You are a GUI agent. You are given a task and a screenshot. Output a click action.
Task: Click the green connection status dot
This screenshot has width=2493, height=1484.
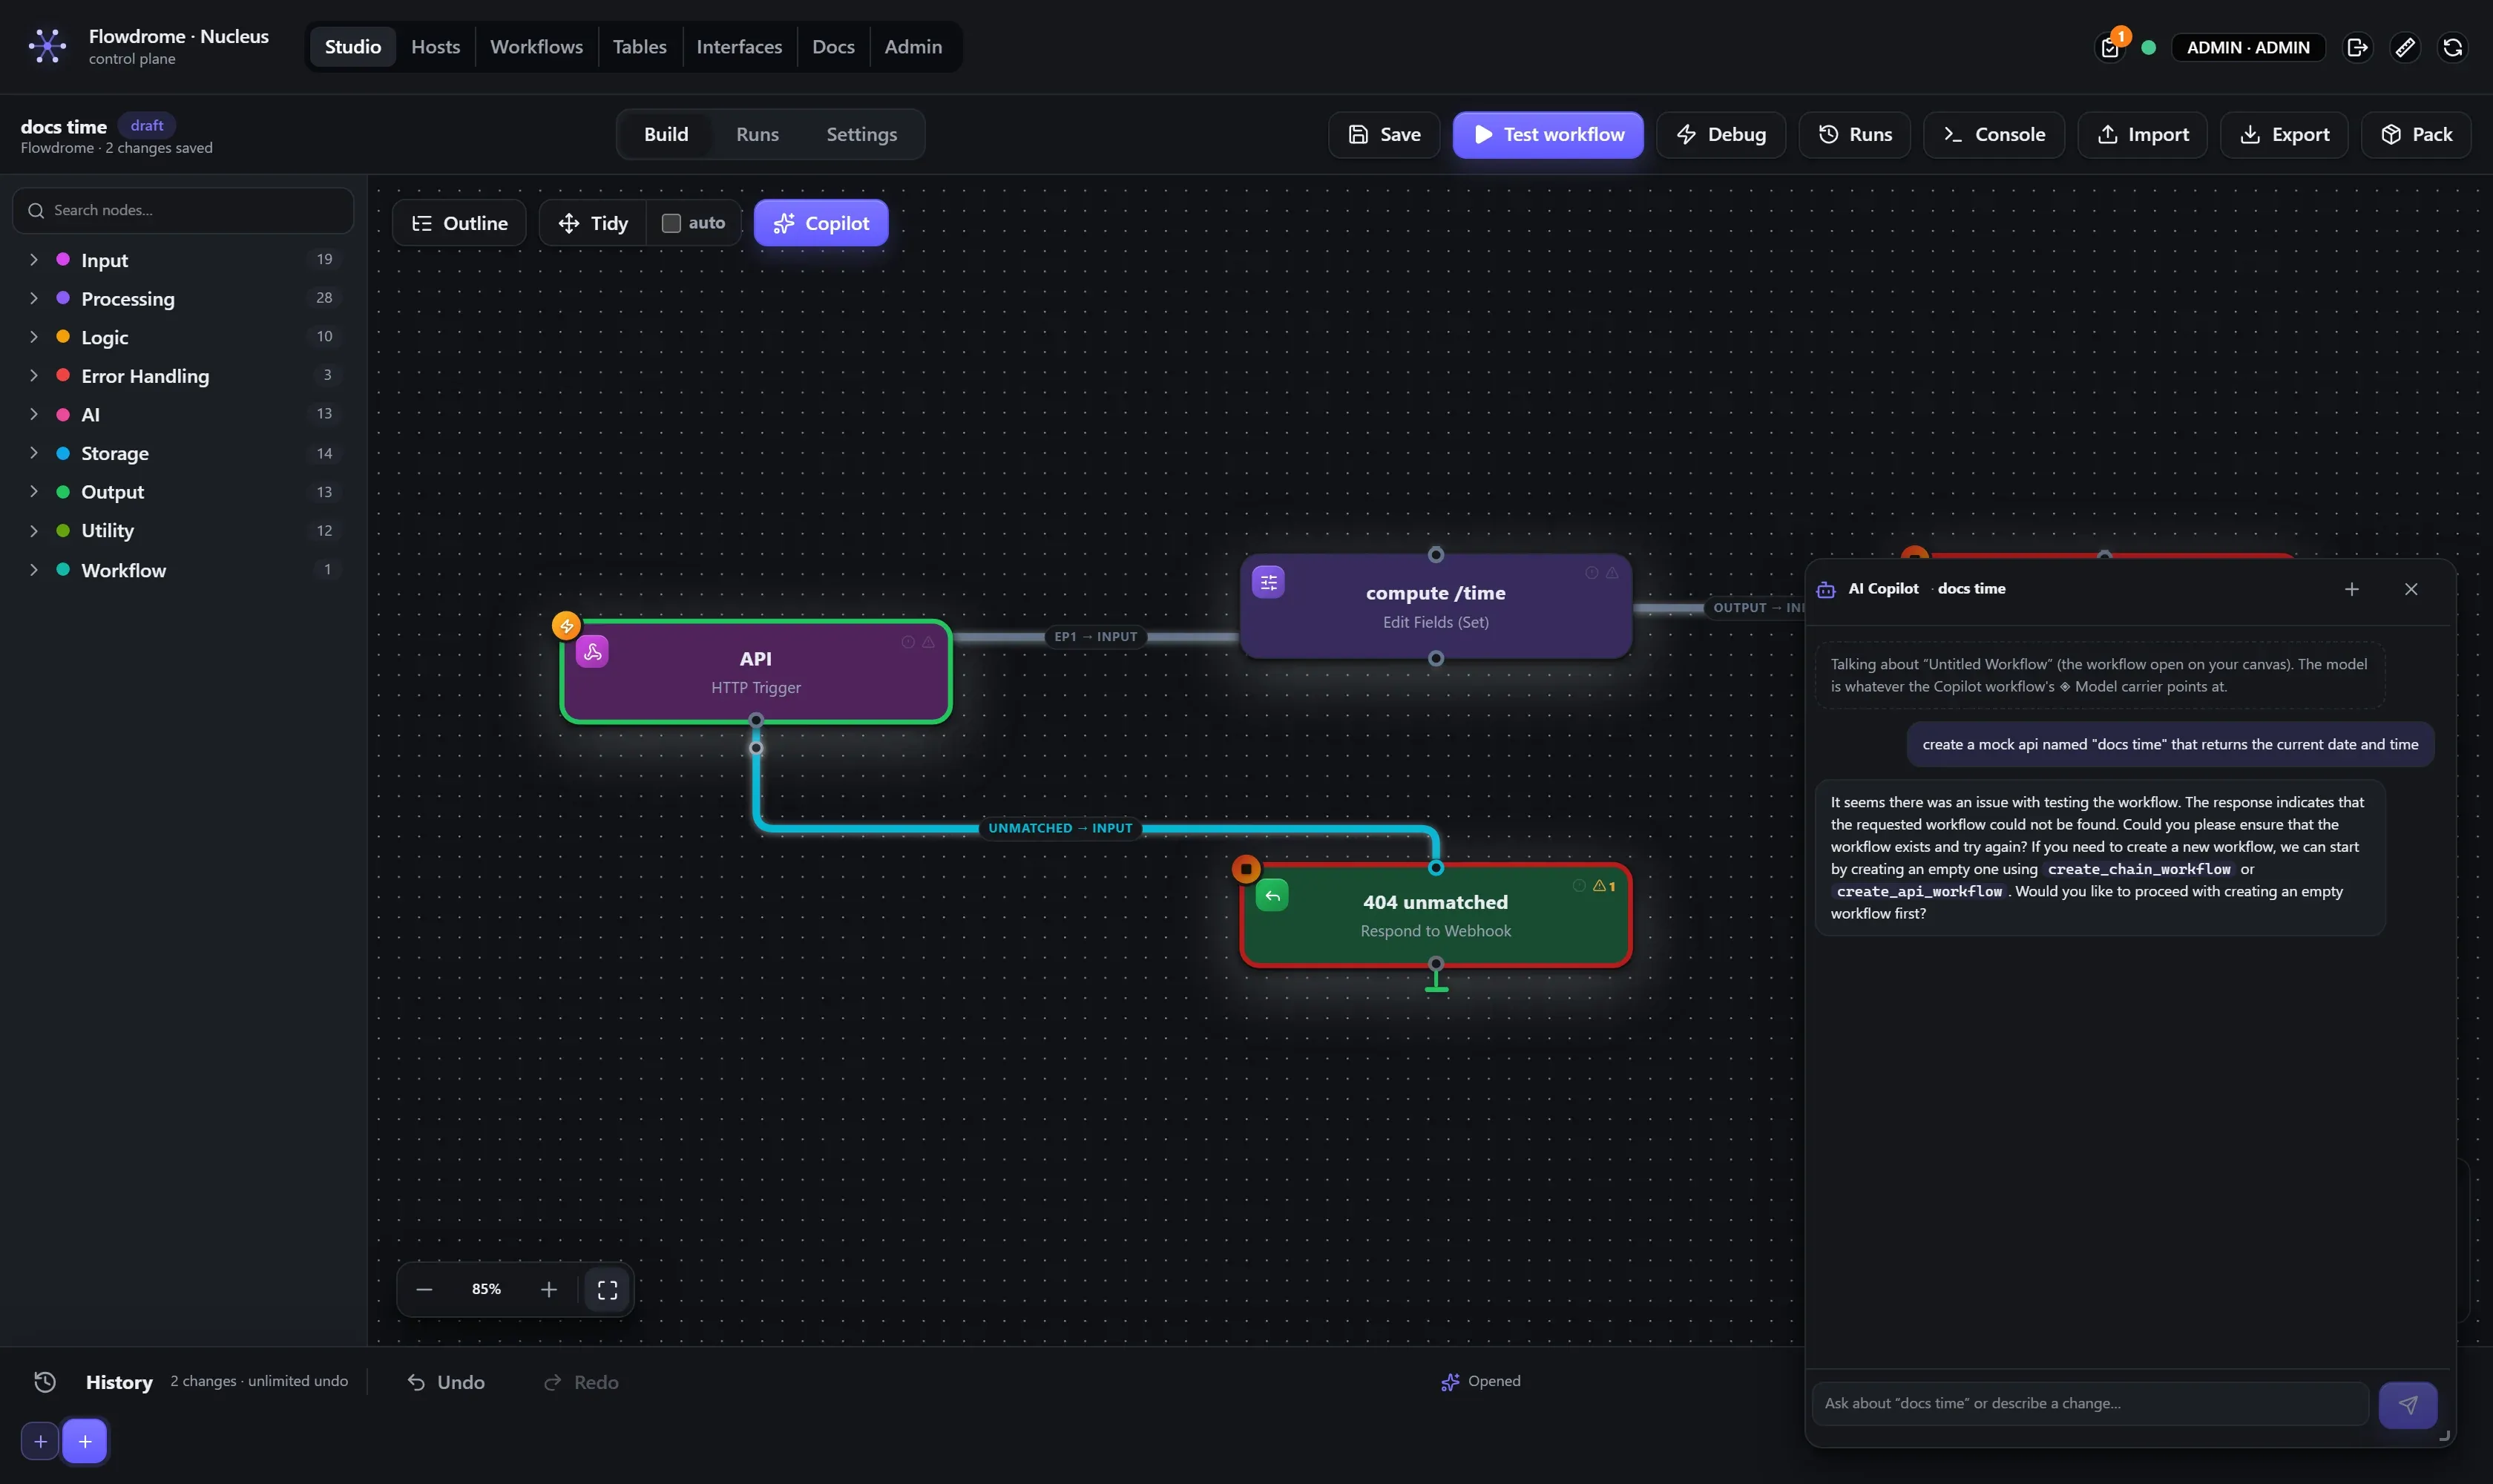(x=2148, y=47)
